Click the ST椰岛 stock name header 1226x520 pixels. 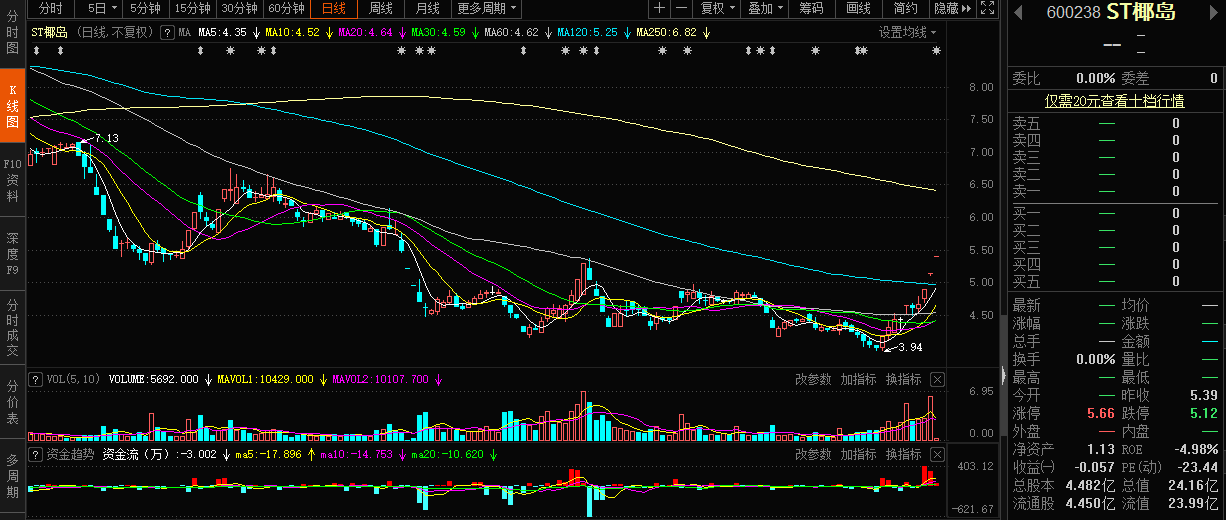pyautogui.click(x=1142, y=13)
